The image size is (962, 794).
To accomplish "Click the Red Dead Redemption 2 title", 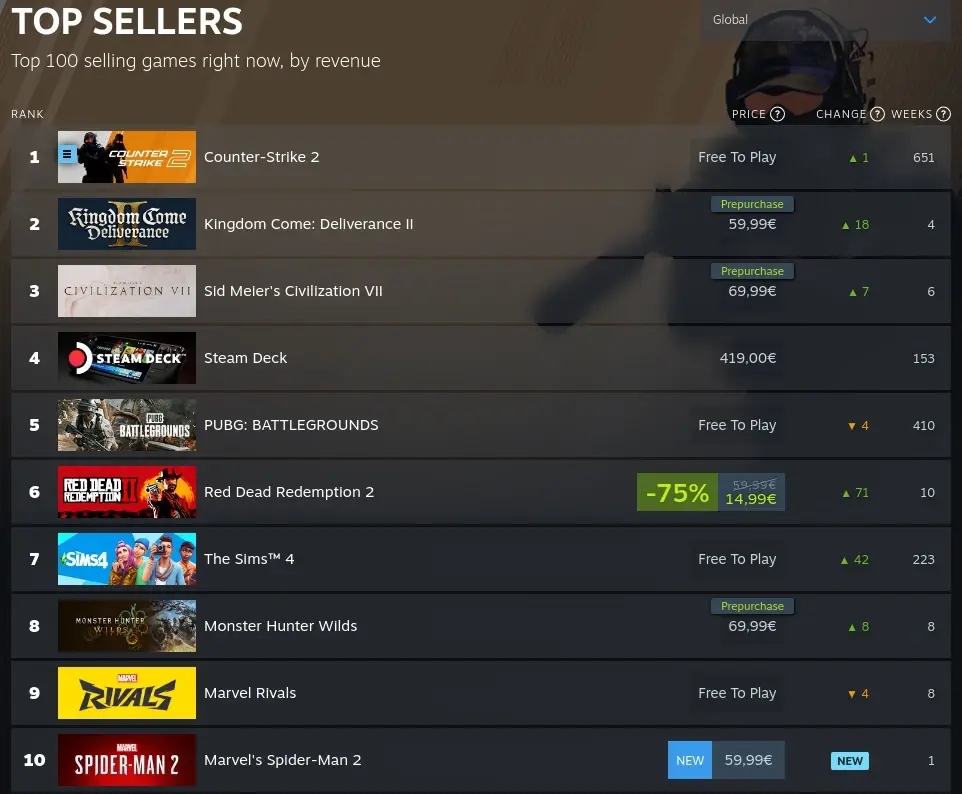I will pos(289,492).
